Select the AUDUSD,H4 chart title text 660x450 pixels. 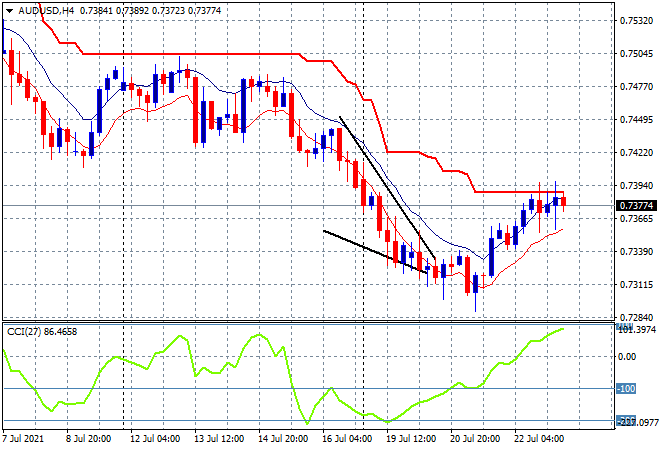click(46, 11)
